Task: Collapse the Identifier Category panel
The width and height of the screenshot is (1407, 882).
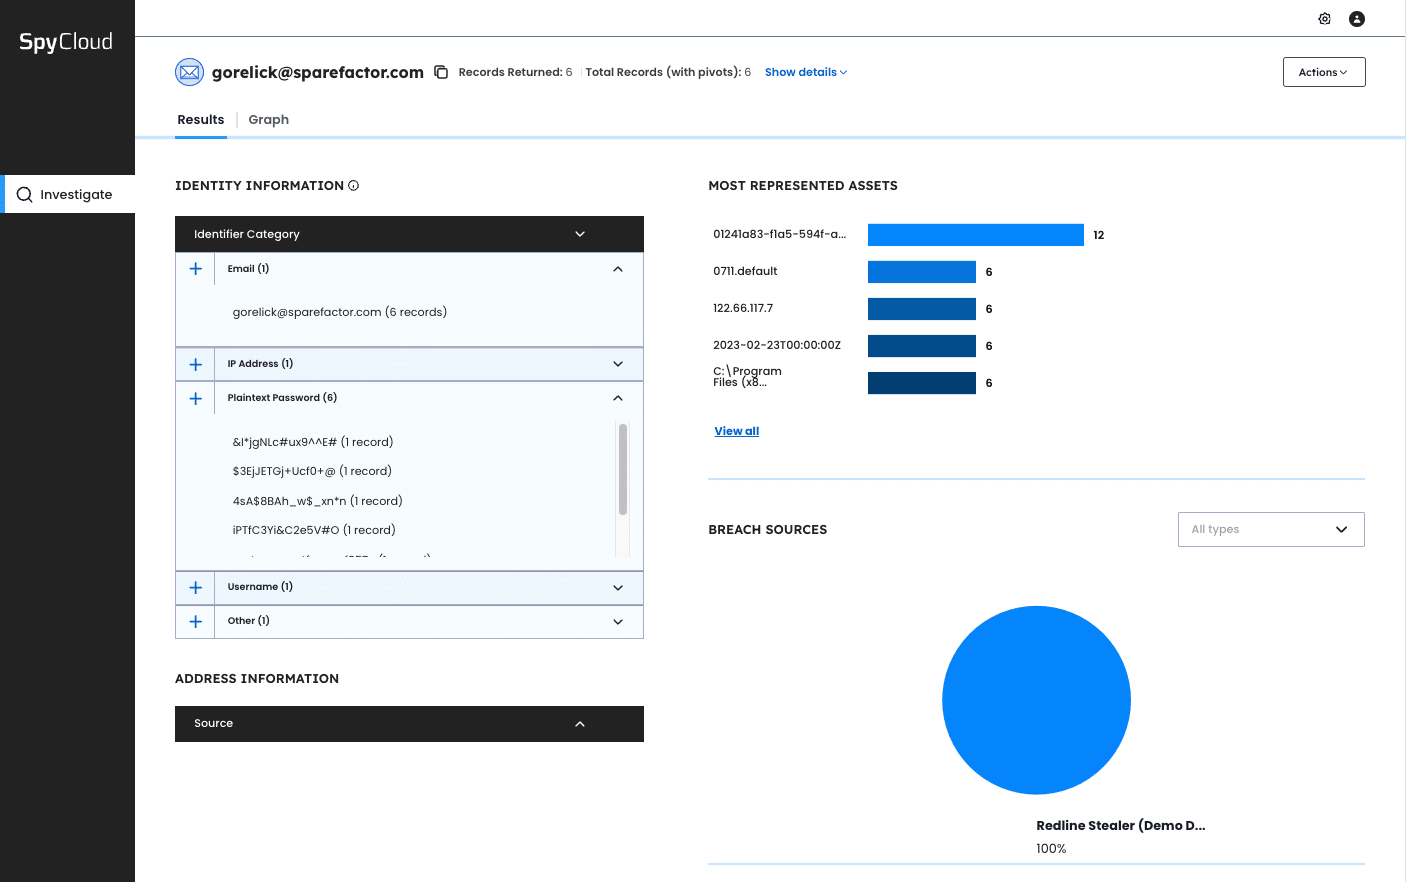Action: (x=579, y=233)
